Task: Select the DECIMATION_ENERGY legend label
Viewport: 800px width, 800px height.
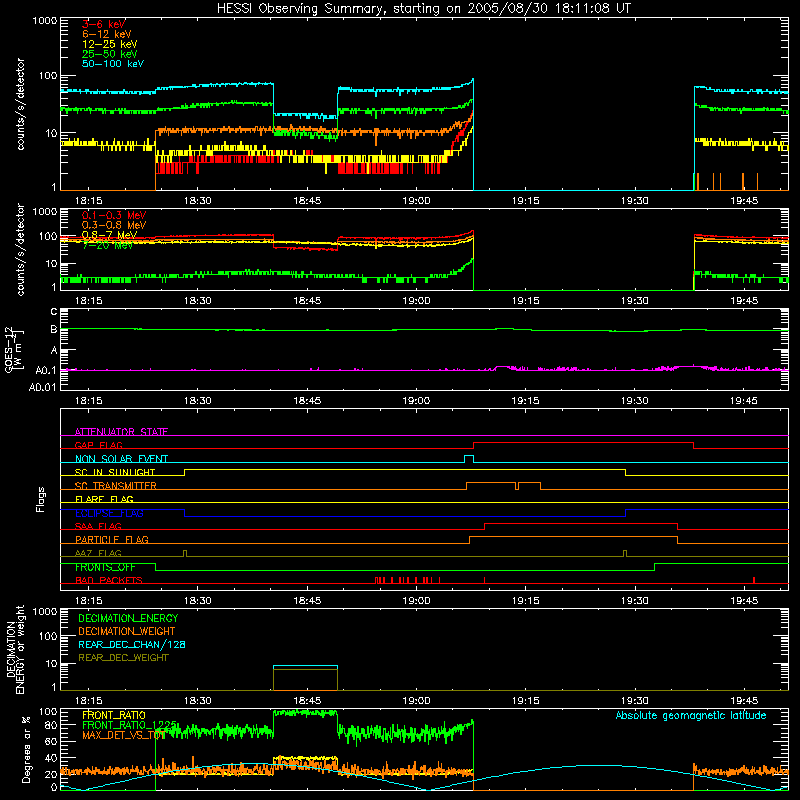Action: point(128,618)
